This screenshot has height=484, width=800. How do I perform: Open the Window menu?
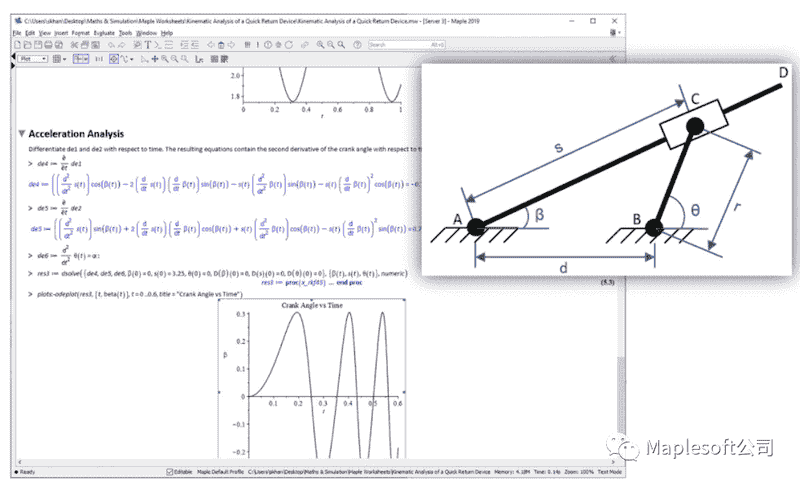(x=146, y=33)
